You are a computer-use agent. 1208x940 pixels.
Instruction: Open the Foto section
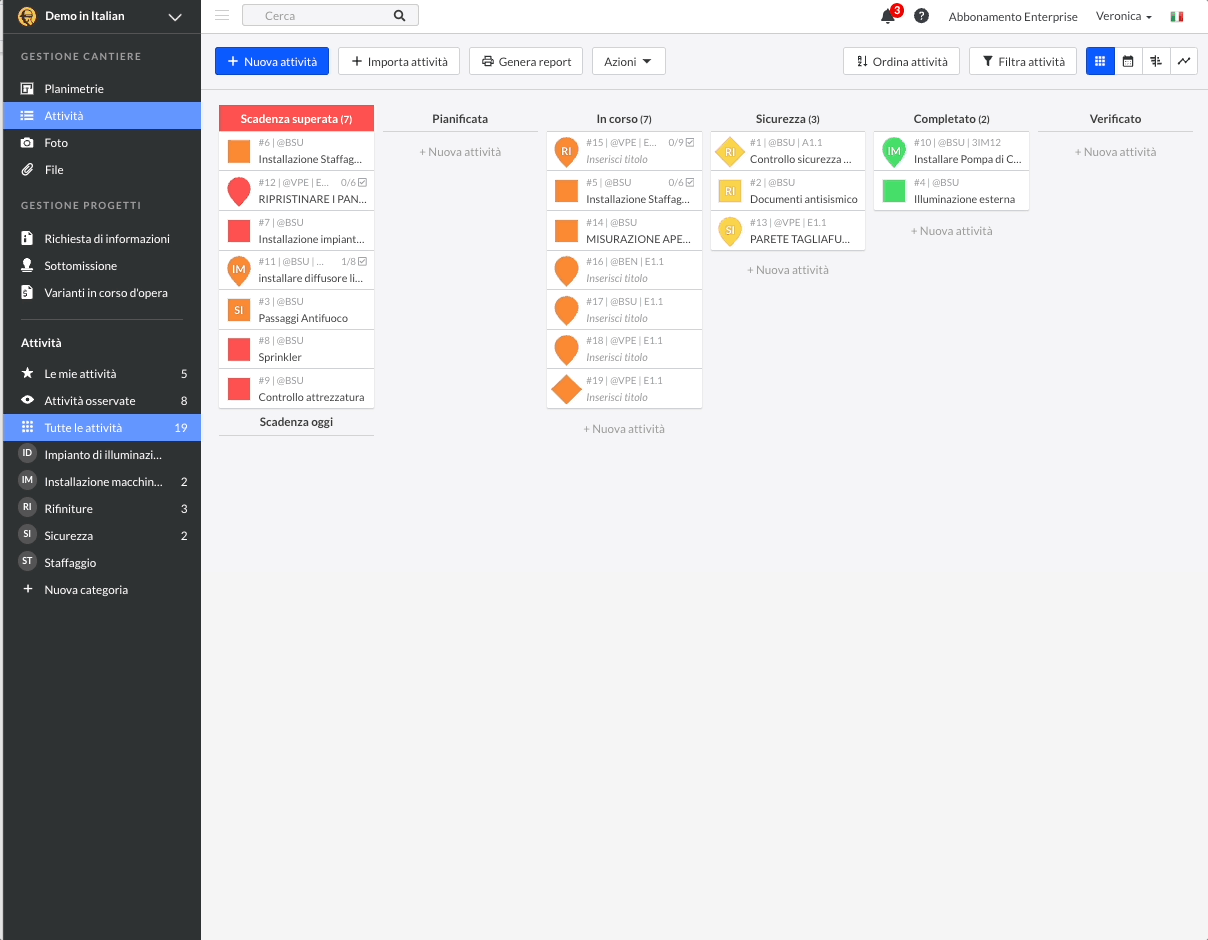(x=57, y=143)
